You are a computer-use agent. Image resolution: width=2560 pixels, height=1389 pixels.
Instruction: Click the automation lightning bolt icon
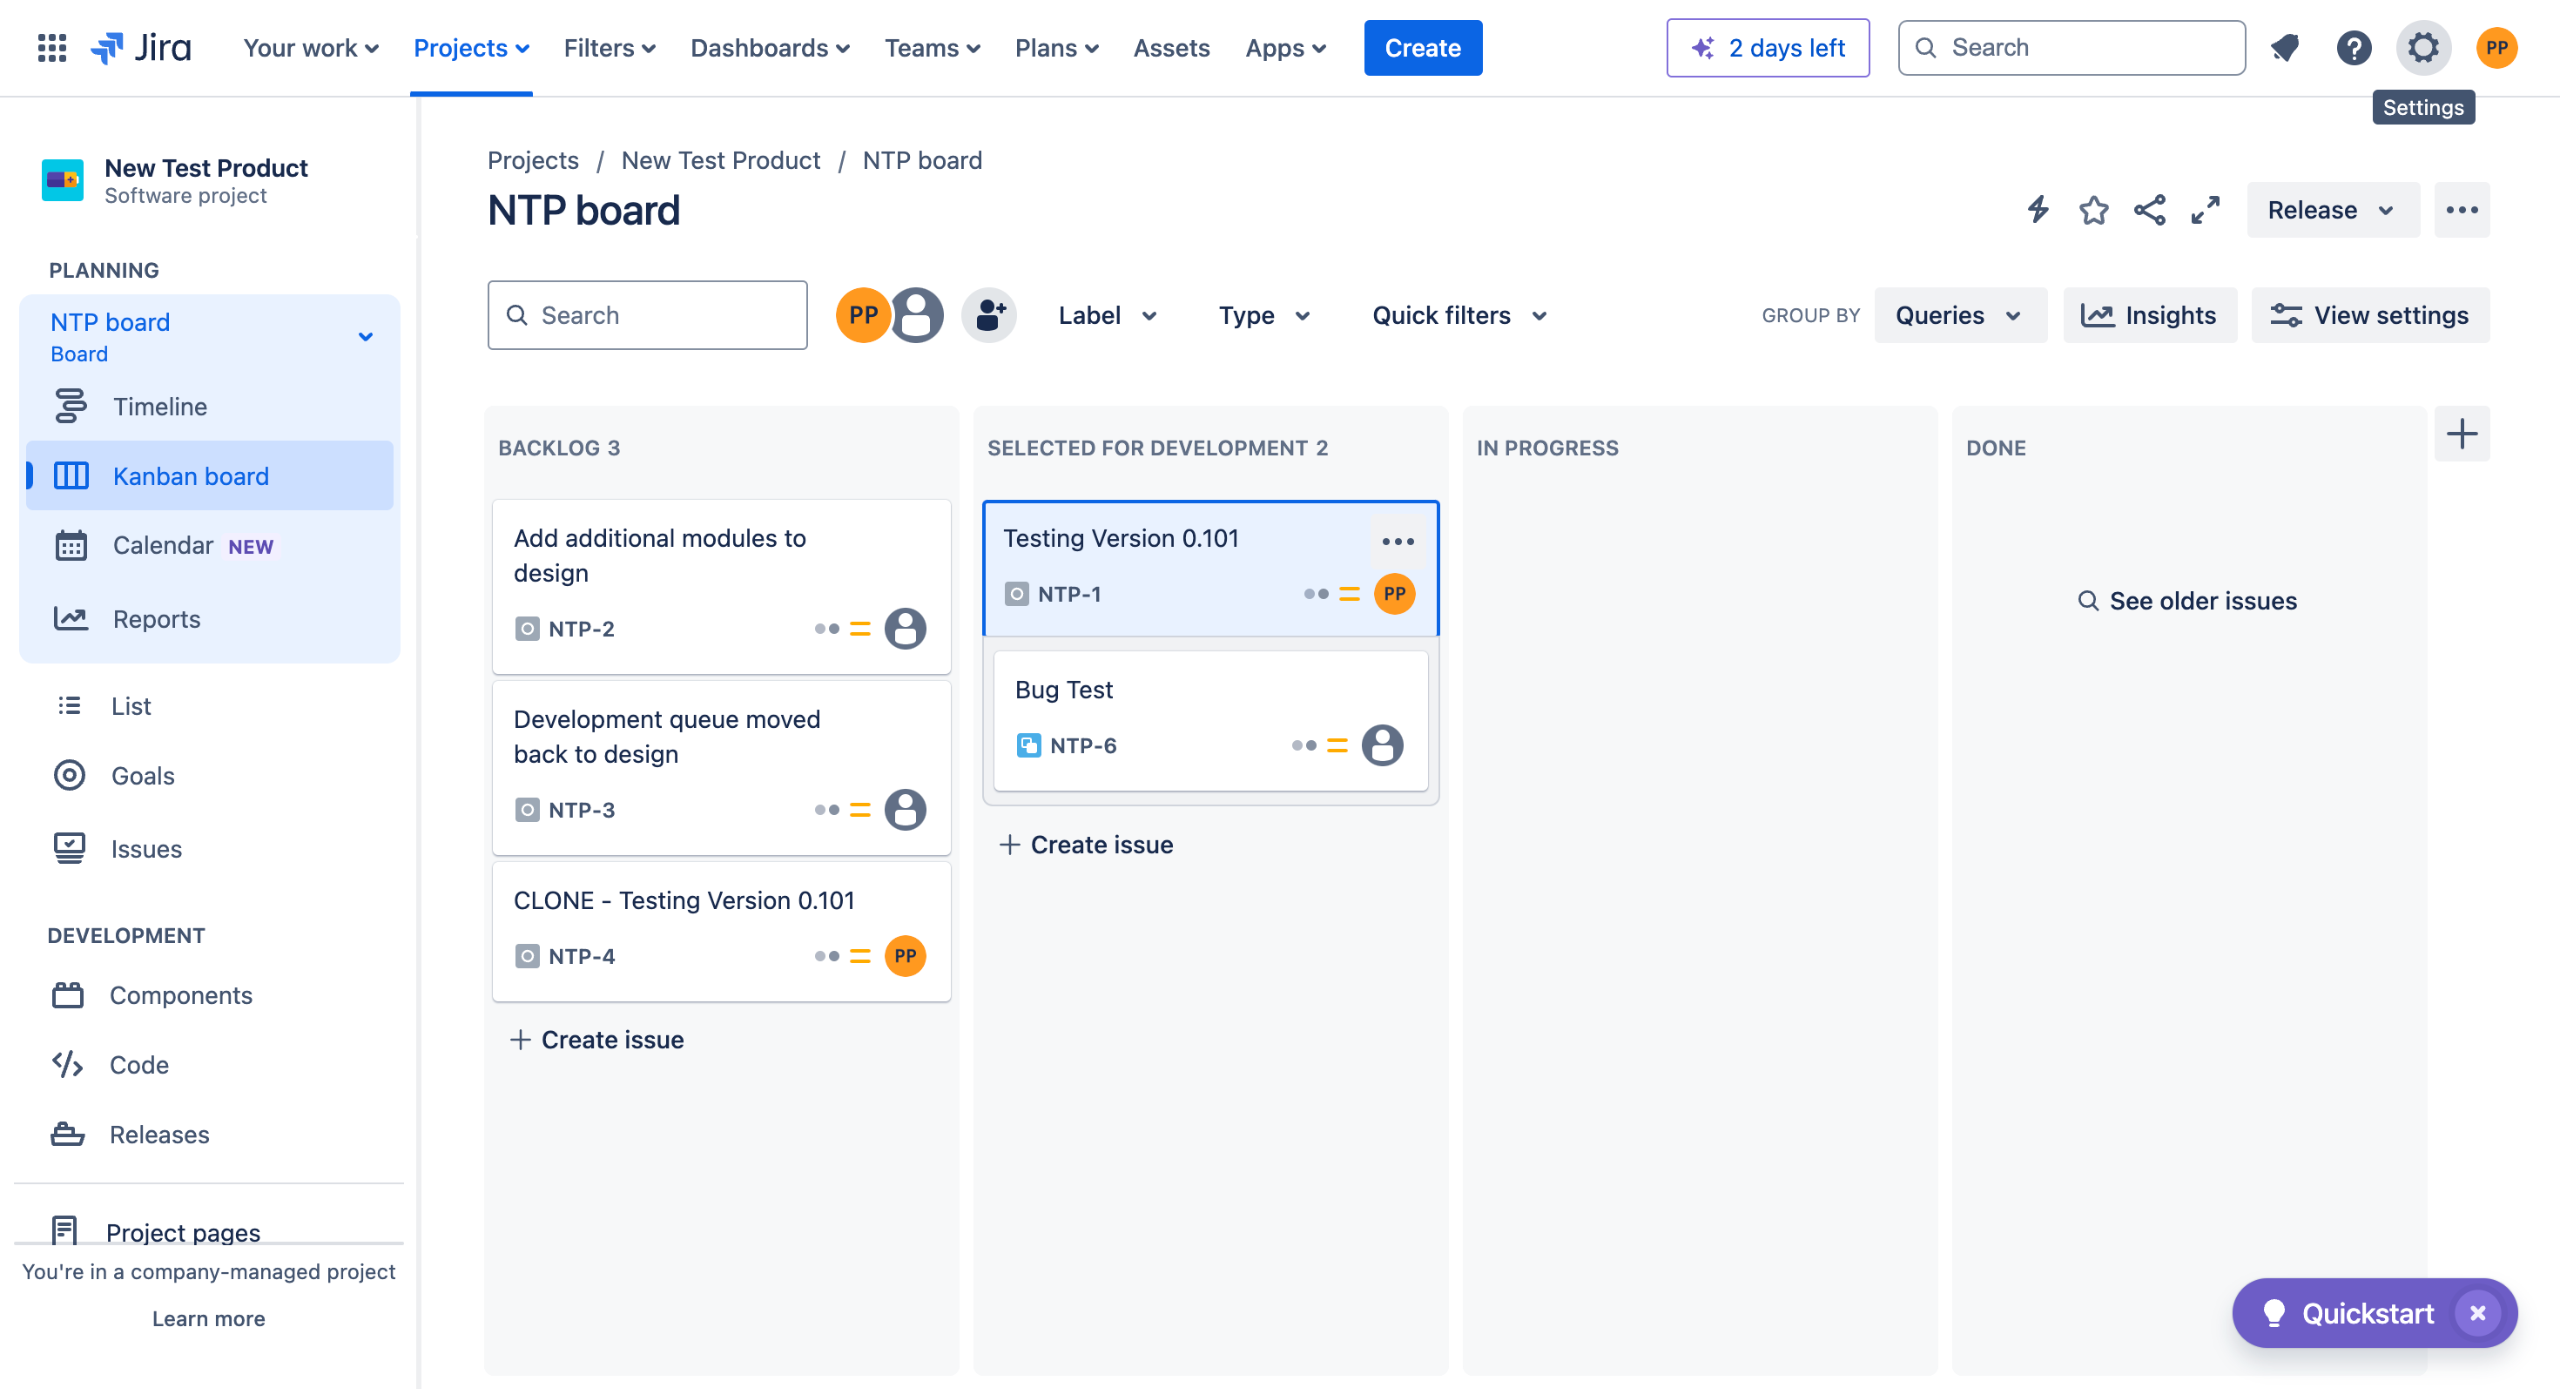2038,209
